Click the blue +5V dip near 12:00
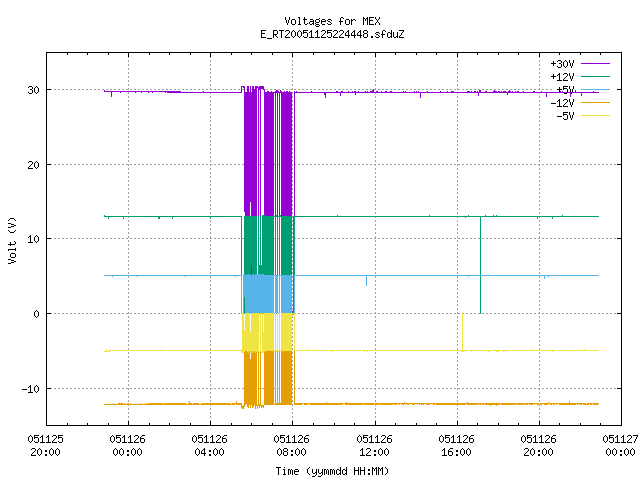 366,281
